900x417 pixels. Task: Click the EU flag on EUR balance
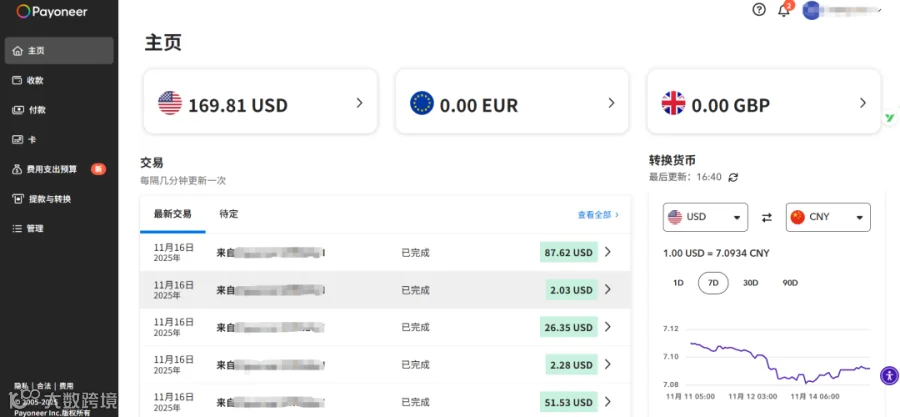(x=422, y=103)
